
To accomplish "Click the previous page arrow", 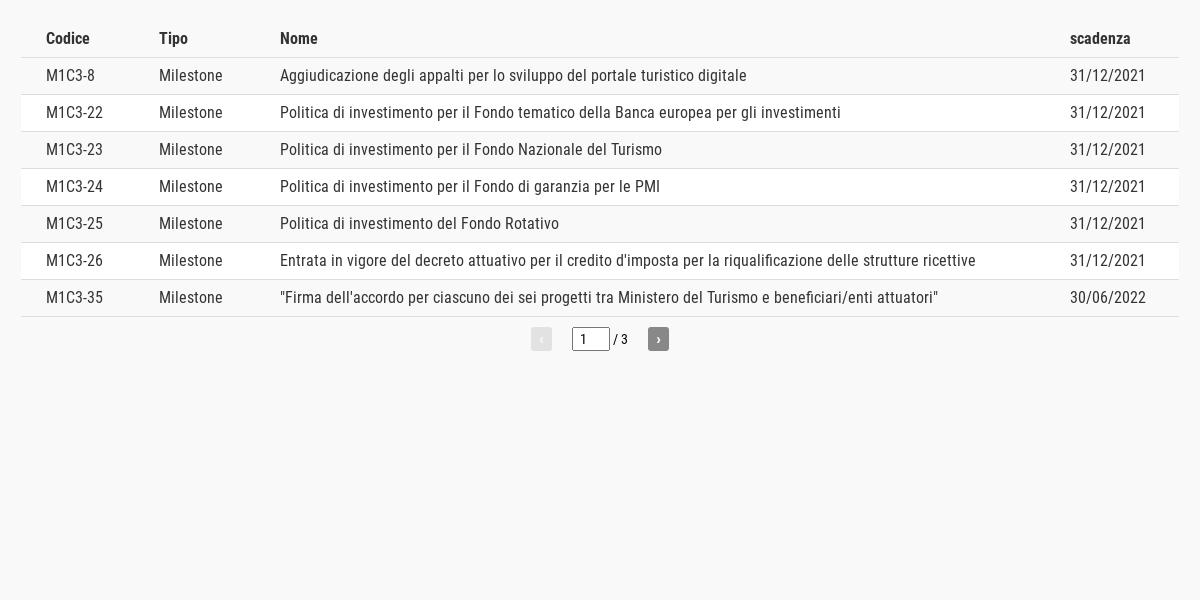I will pos(541,339).
